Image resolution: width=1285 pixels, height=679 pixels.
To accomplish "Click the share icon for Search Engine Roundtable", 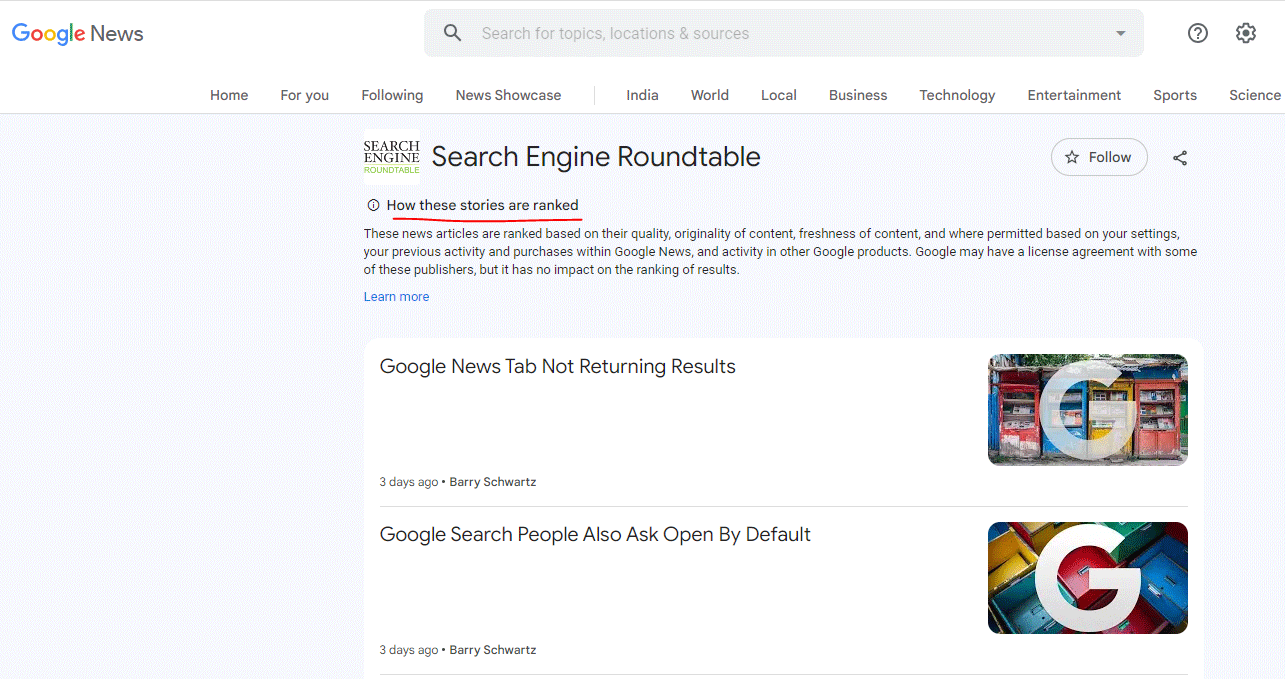I will pyautogui.click(x=1180, y=157).
